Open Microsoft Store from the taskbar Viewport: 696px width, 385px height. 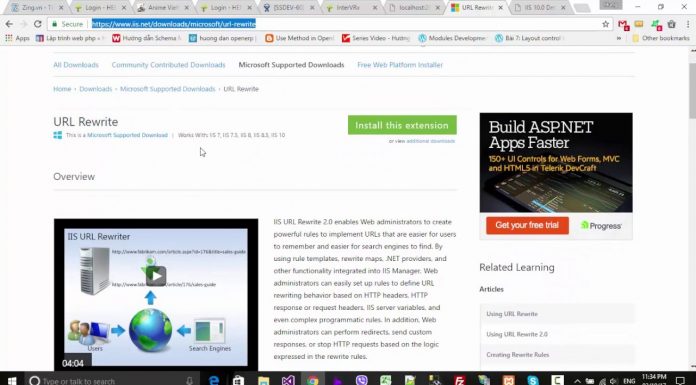[238, 380]
